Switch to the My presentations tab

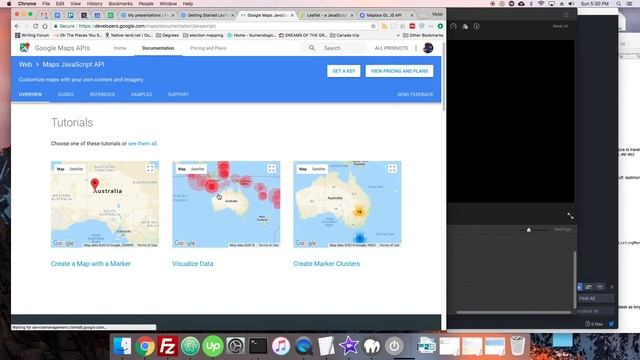148,15
